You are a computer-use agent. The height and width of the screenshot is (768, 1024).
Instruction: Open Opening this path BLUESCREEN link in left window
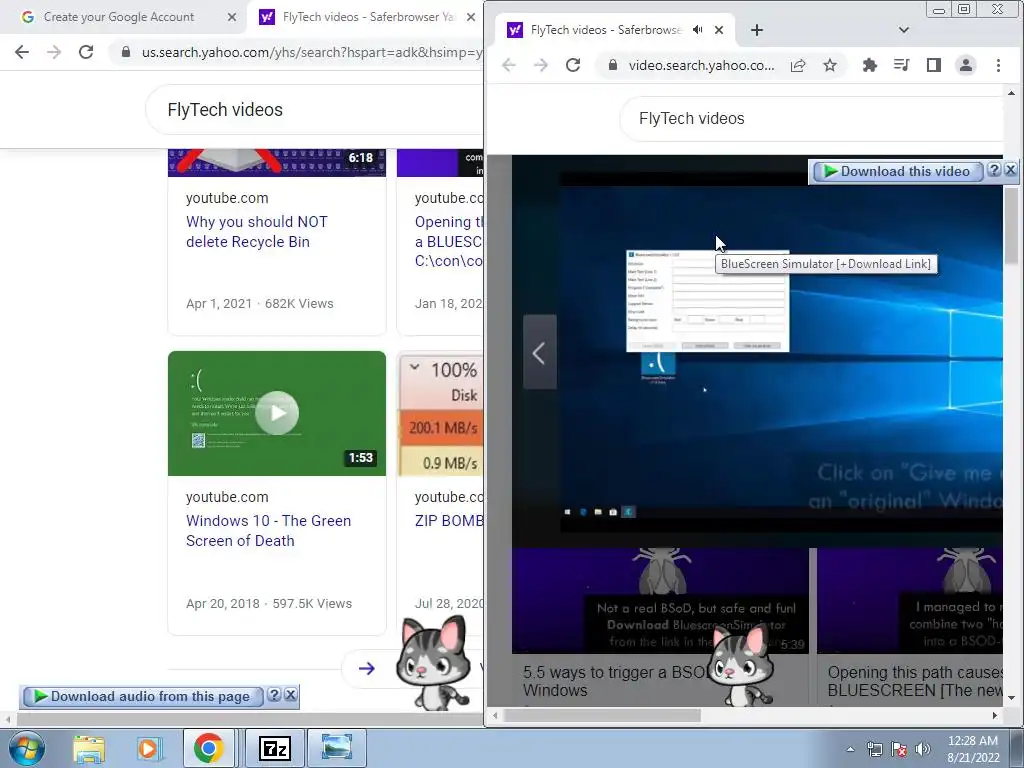pyautogui.click(x=449, y=242)
